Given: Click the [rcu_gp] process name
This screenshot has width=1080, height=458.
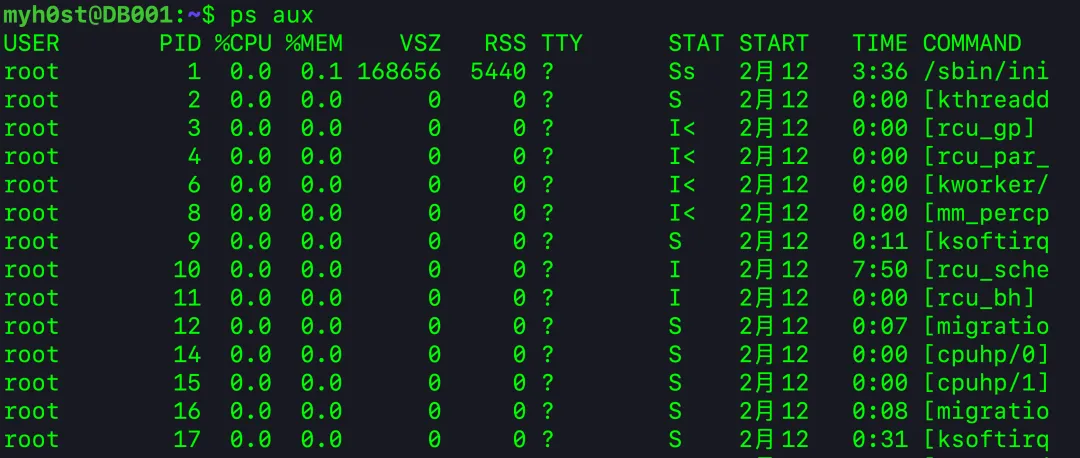Looking at the screenshot, I should pyautogui.click(x=979, y=128).
